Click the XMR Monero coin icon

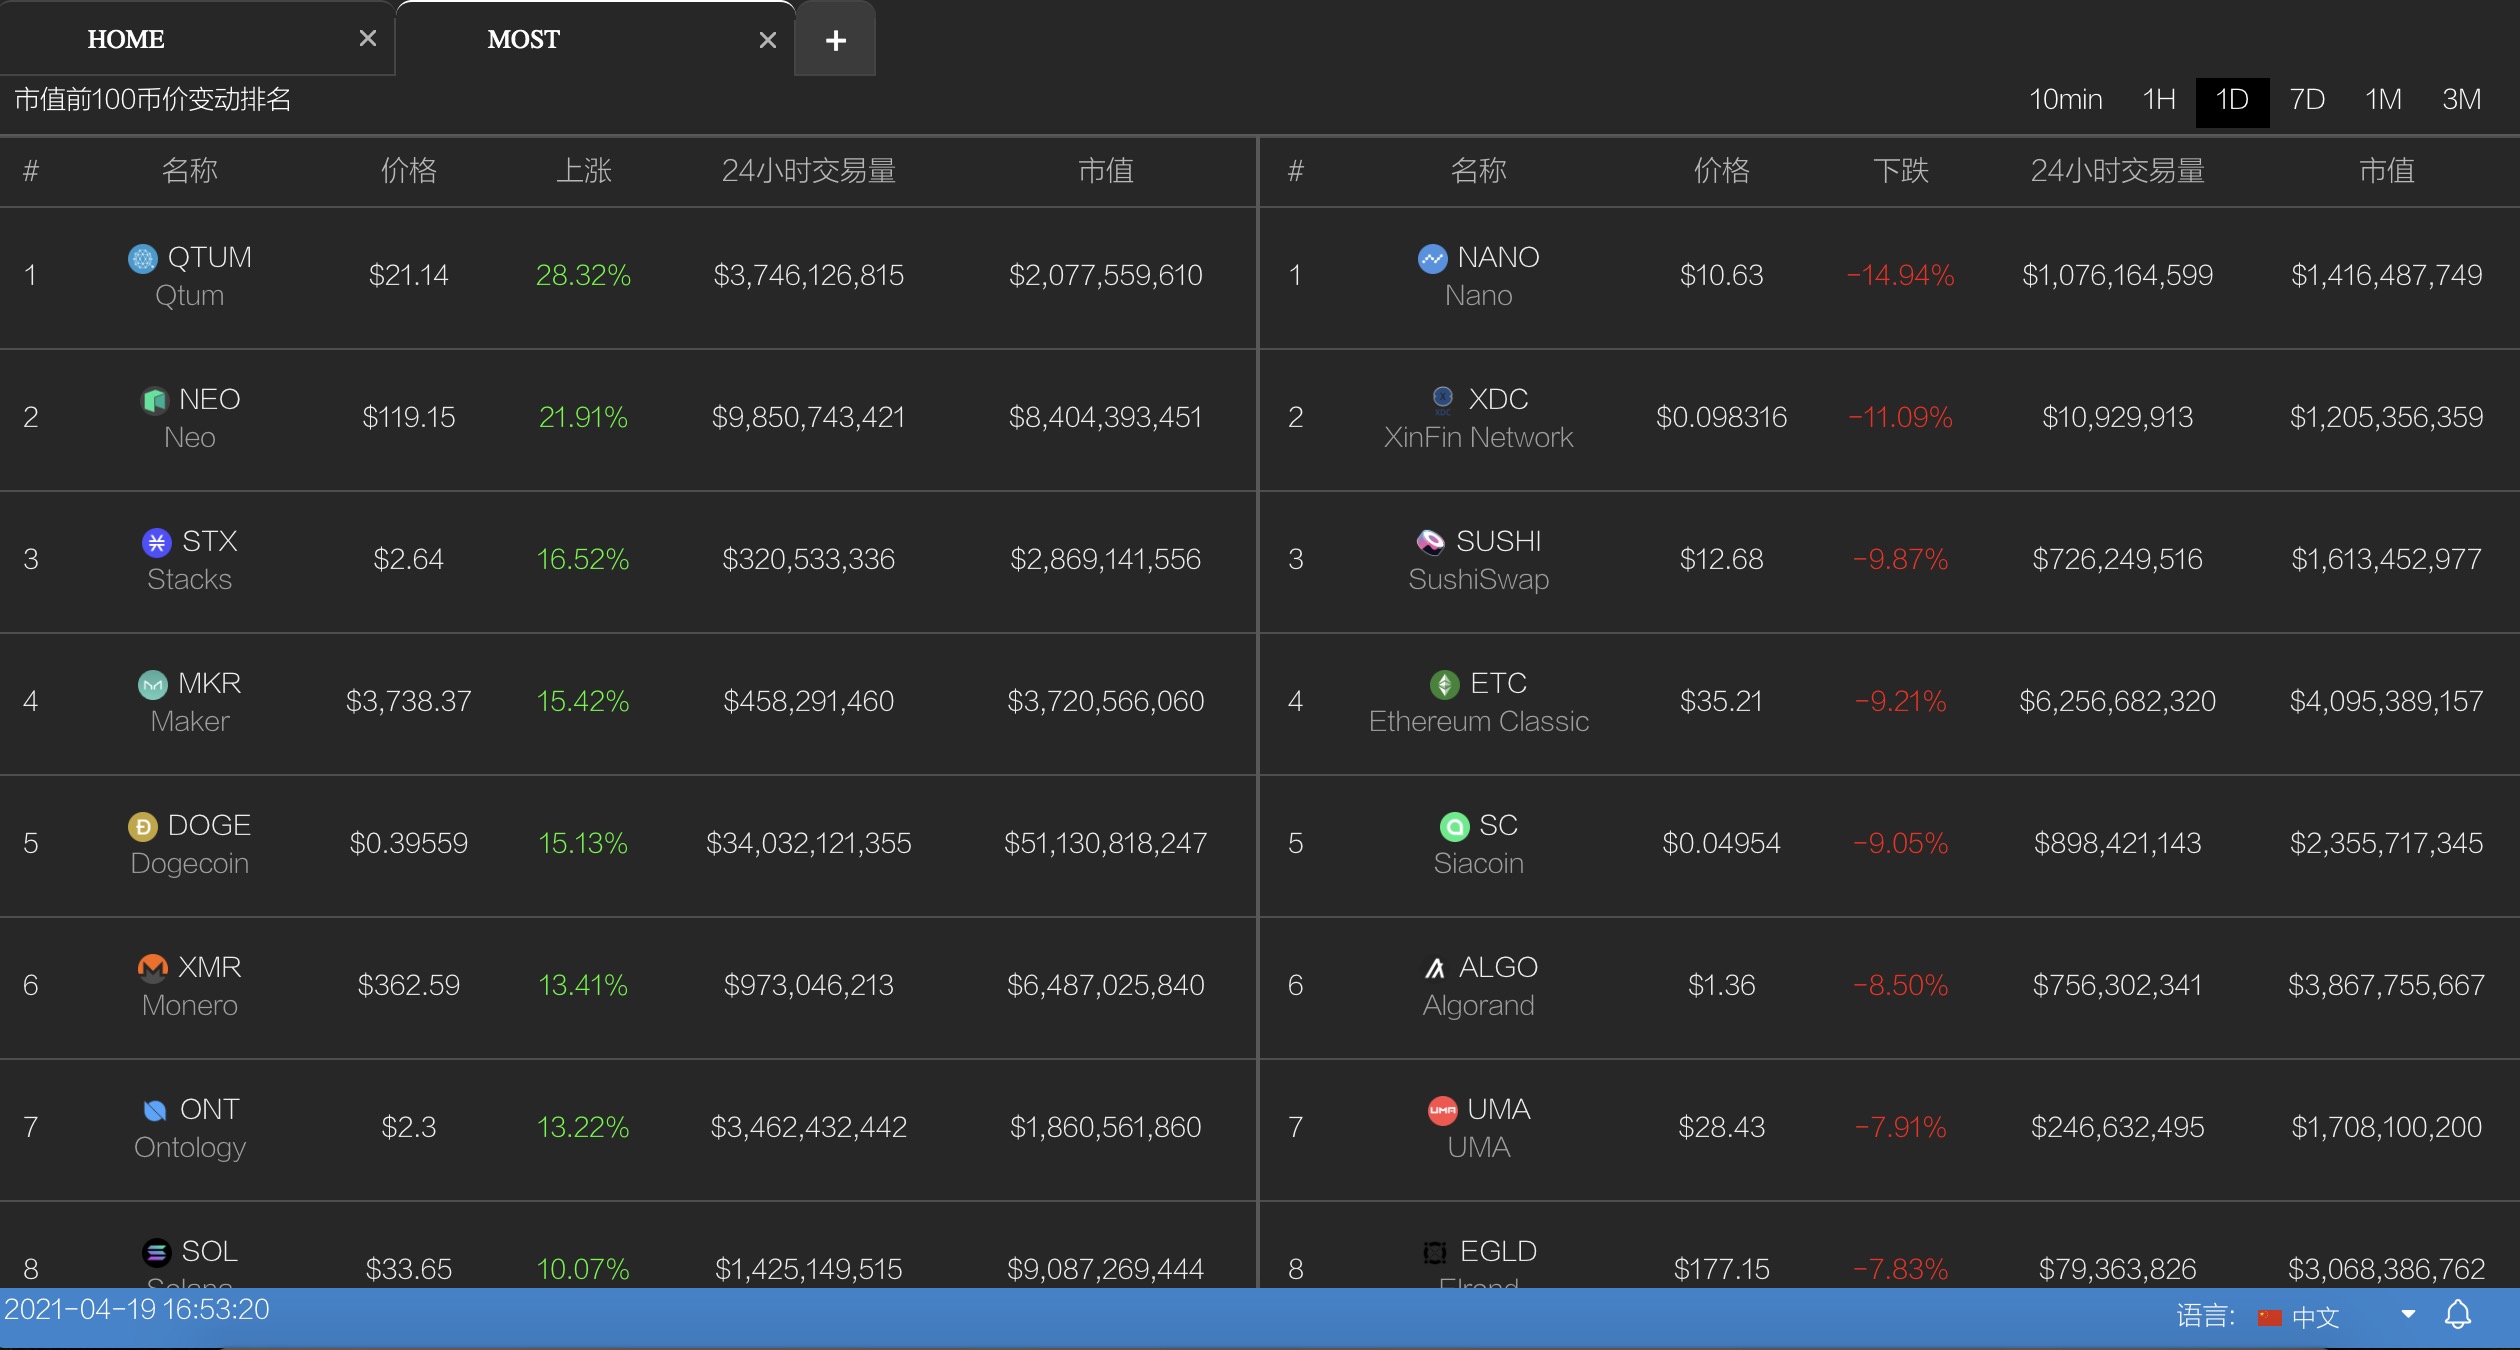coord(152,969)
